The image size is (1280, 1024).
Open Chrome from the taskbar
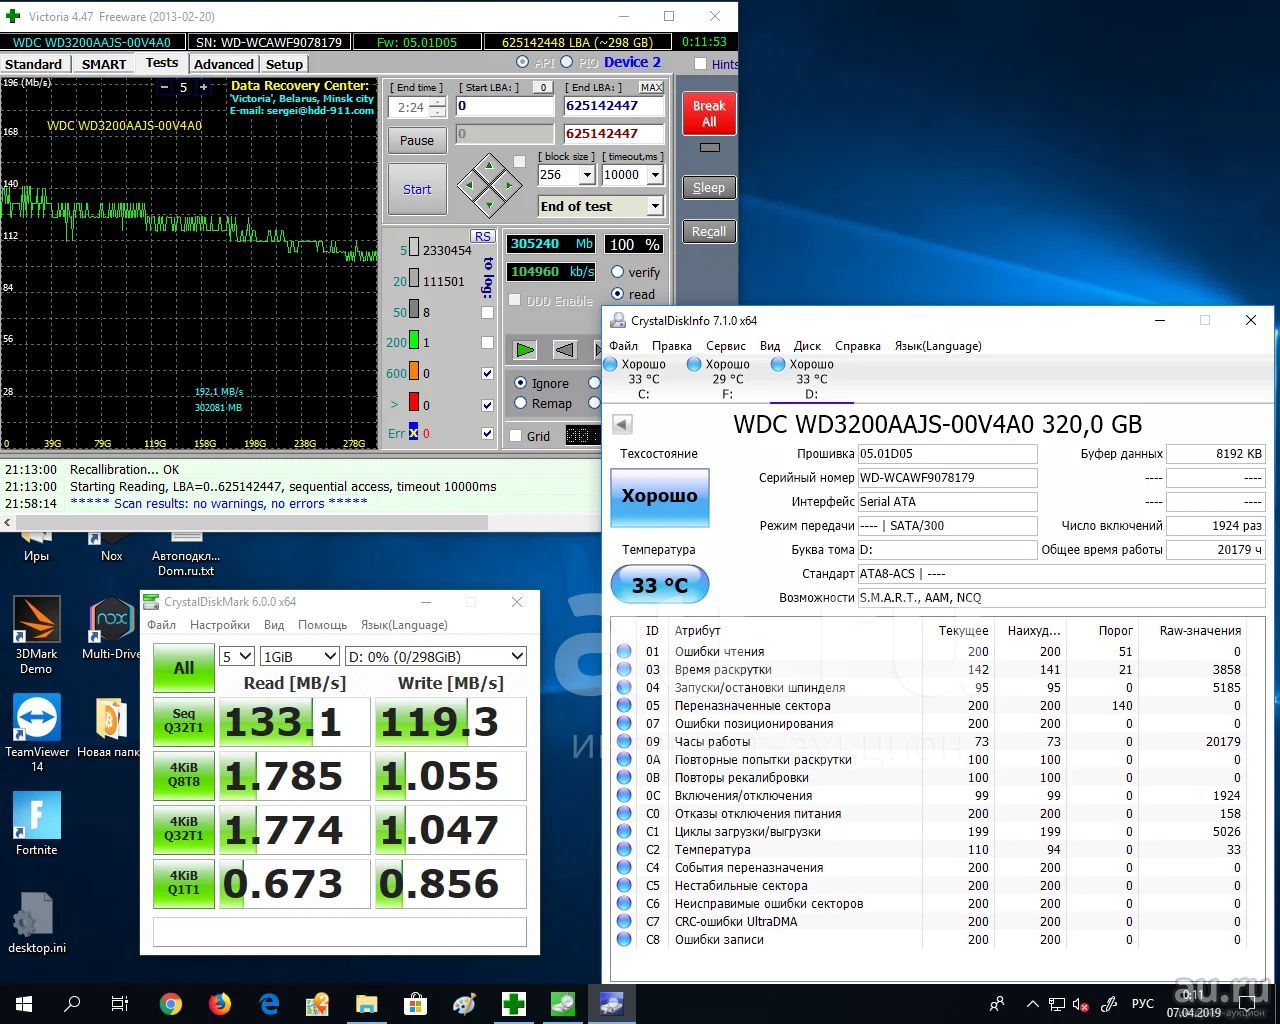tap(171, 1004)
